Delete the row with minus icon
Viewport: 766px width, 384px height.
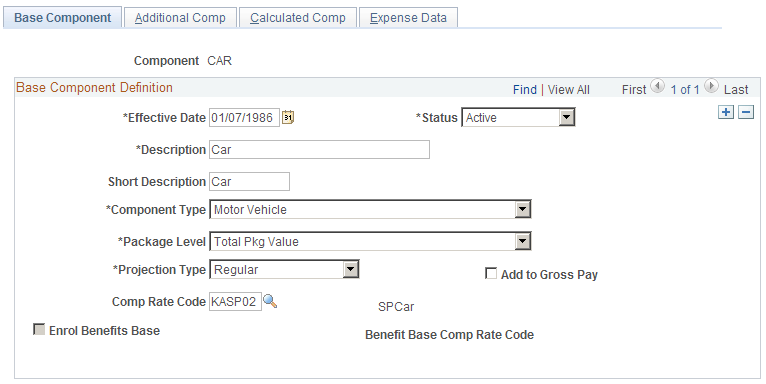coord(745,112)
